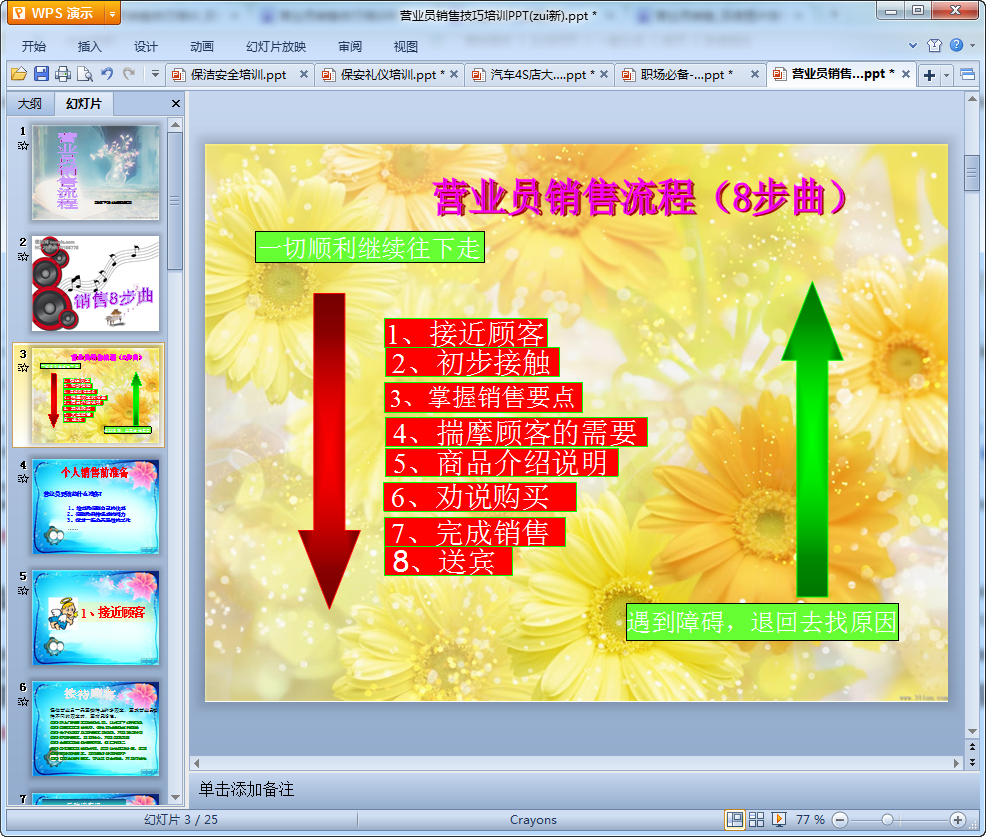Start slideshow from status bar icon
986x837 pixels.
tap(778, 819)
